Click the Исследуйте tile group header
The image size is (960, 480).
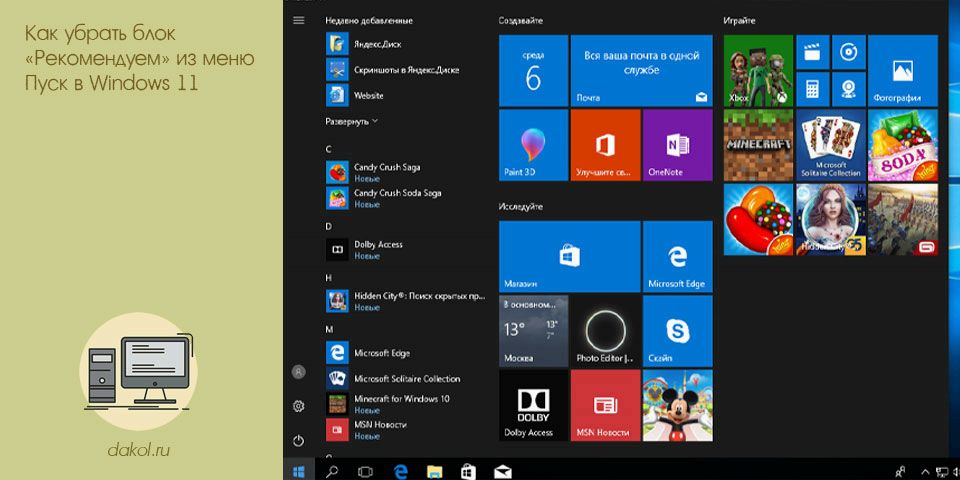[x=520, y=207]
